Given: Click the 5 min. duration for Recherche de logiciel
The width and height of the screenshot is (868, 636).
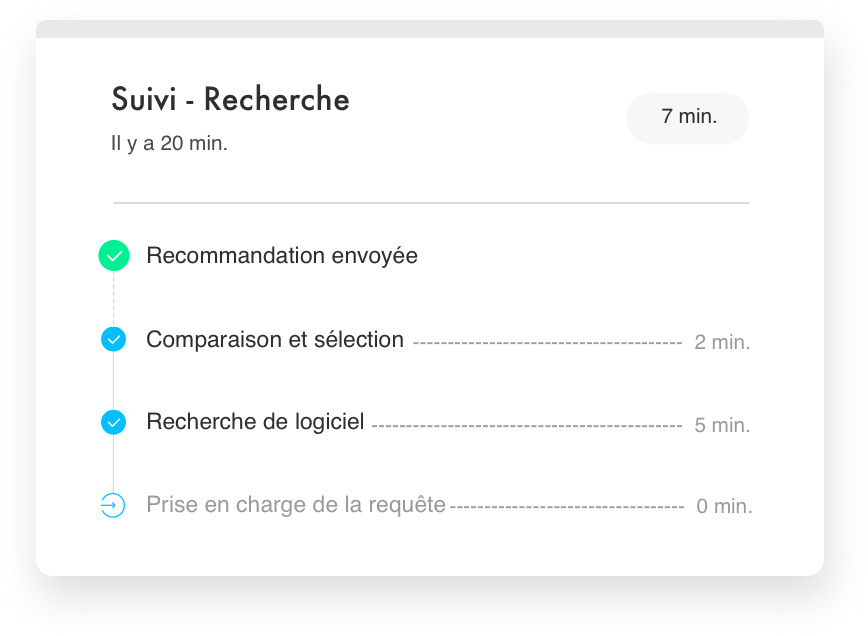Looking at the screenshot, I should [x=722, y=426].
